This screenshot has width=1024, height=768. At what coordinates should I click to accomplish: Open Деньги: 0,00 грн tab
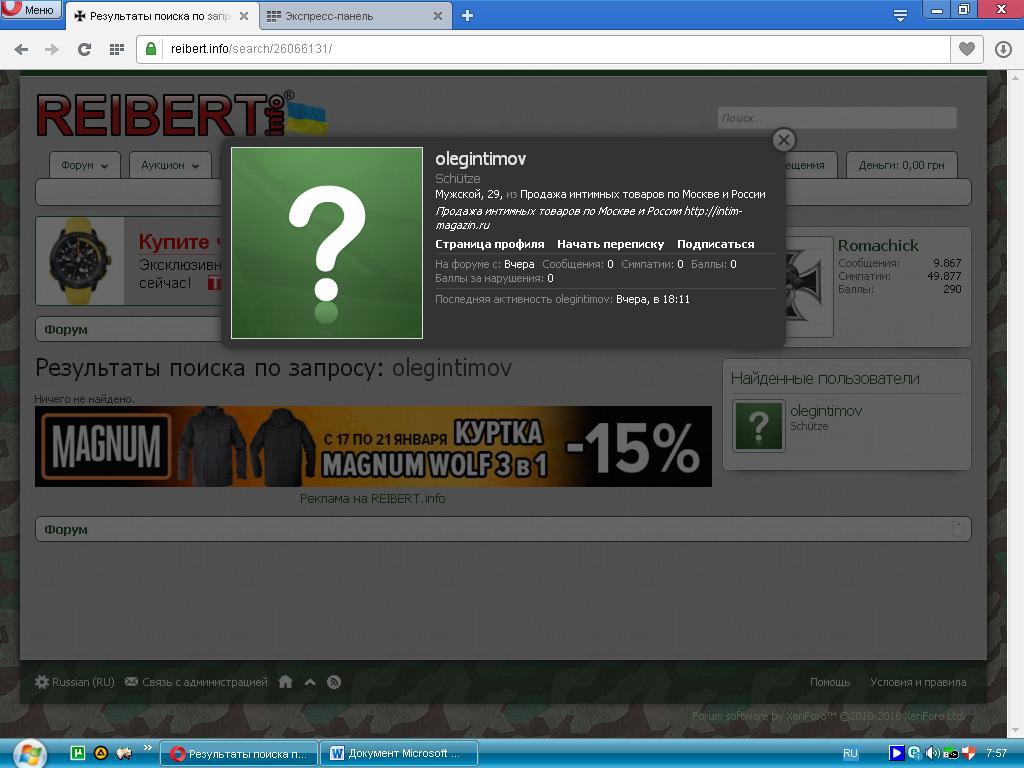901,165
